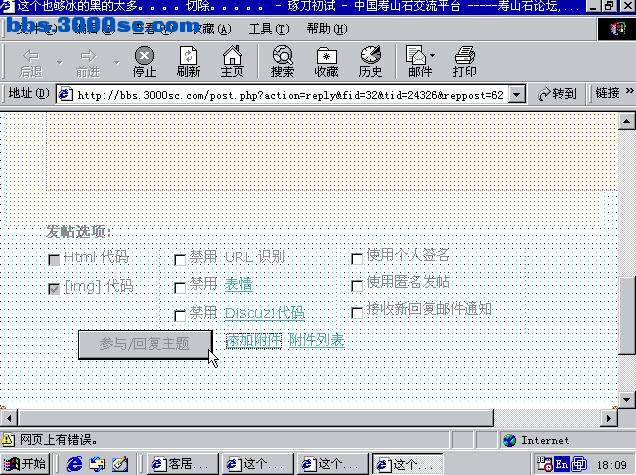Screen dimensions: 636x475
Task: Go to Home page via 主页 icon
Action: tap(232, 62)
